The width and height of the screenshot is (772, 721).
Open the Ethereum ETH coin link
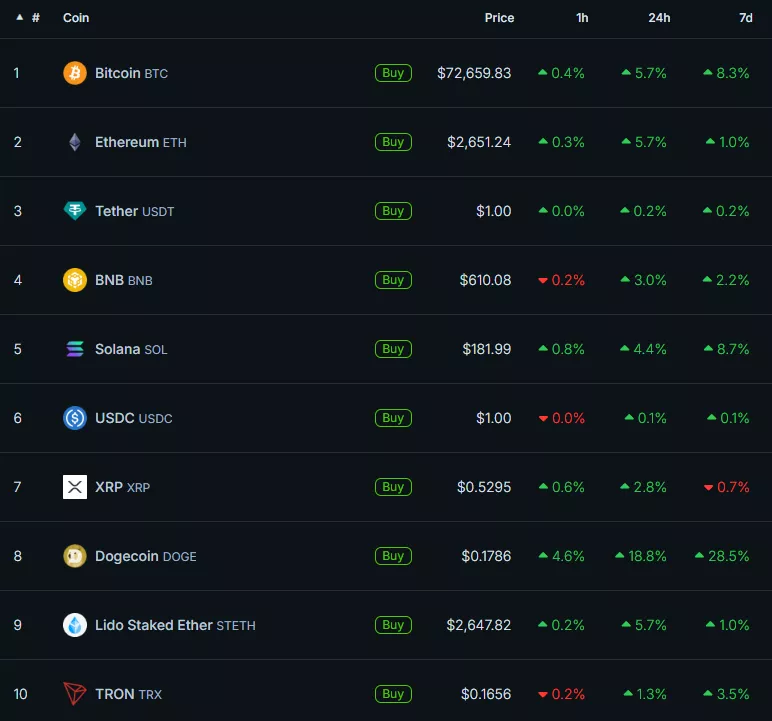coord(140,142)
